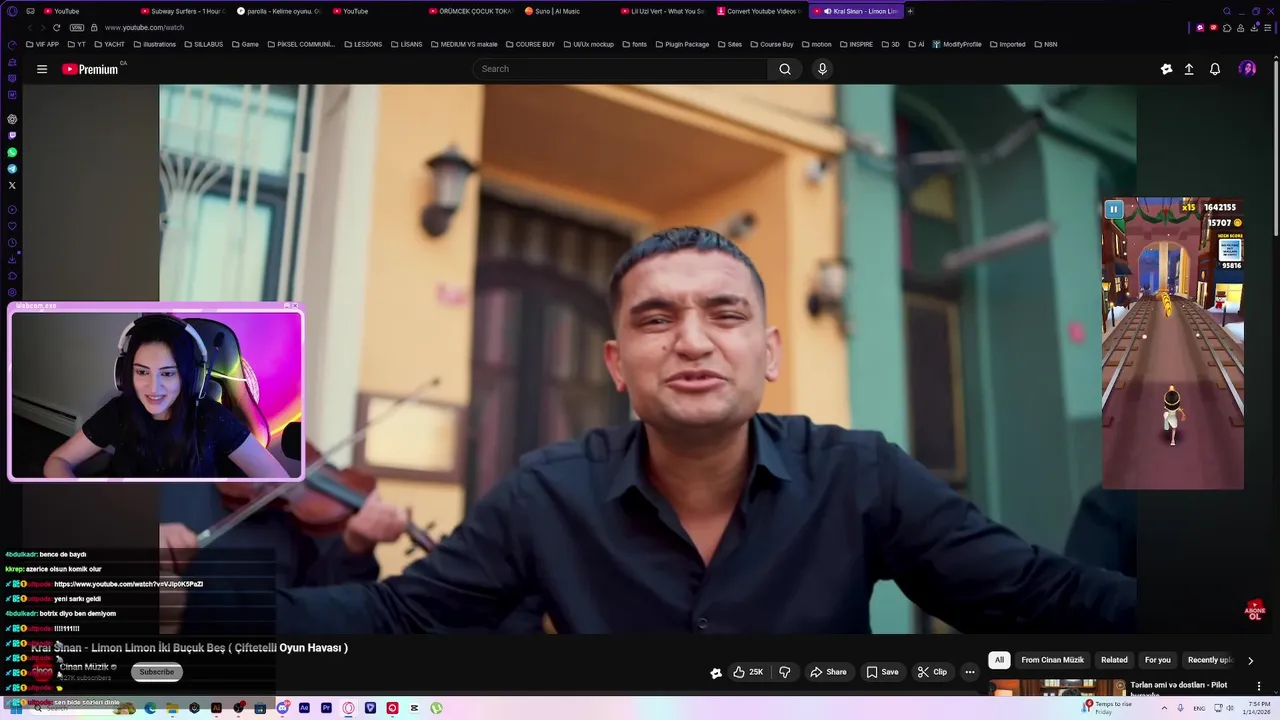Subscribe to the Cinan Müzik channel
1280x720 pixels.
(x=156, y=672)
